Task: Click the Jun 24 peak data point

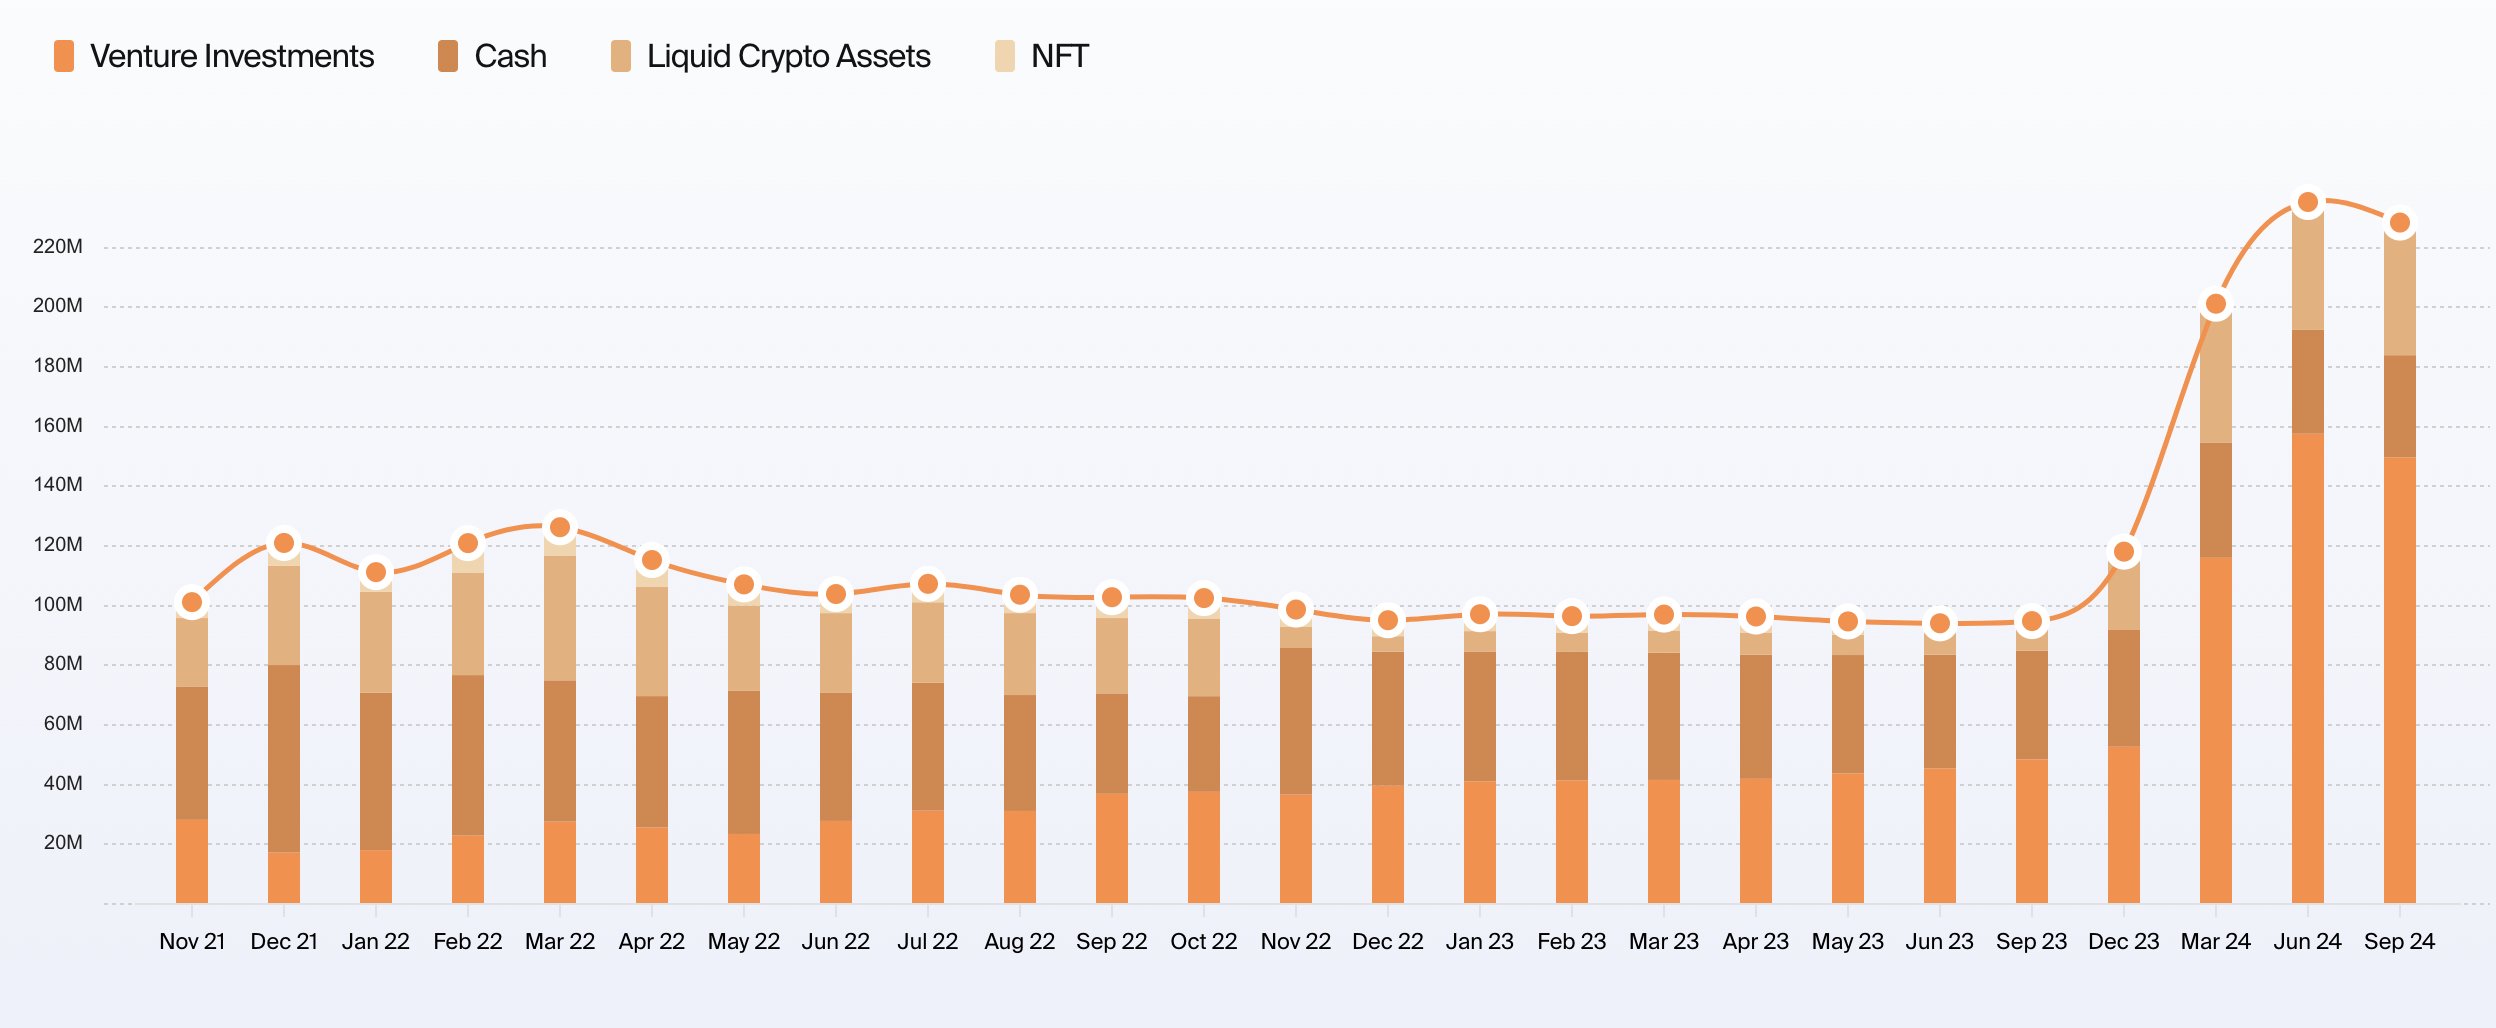Action: [x=2308, y=203]
